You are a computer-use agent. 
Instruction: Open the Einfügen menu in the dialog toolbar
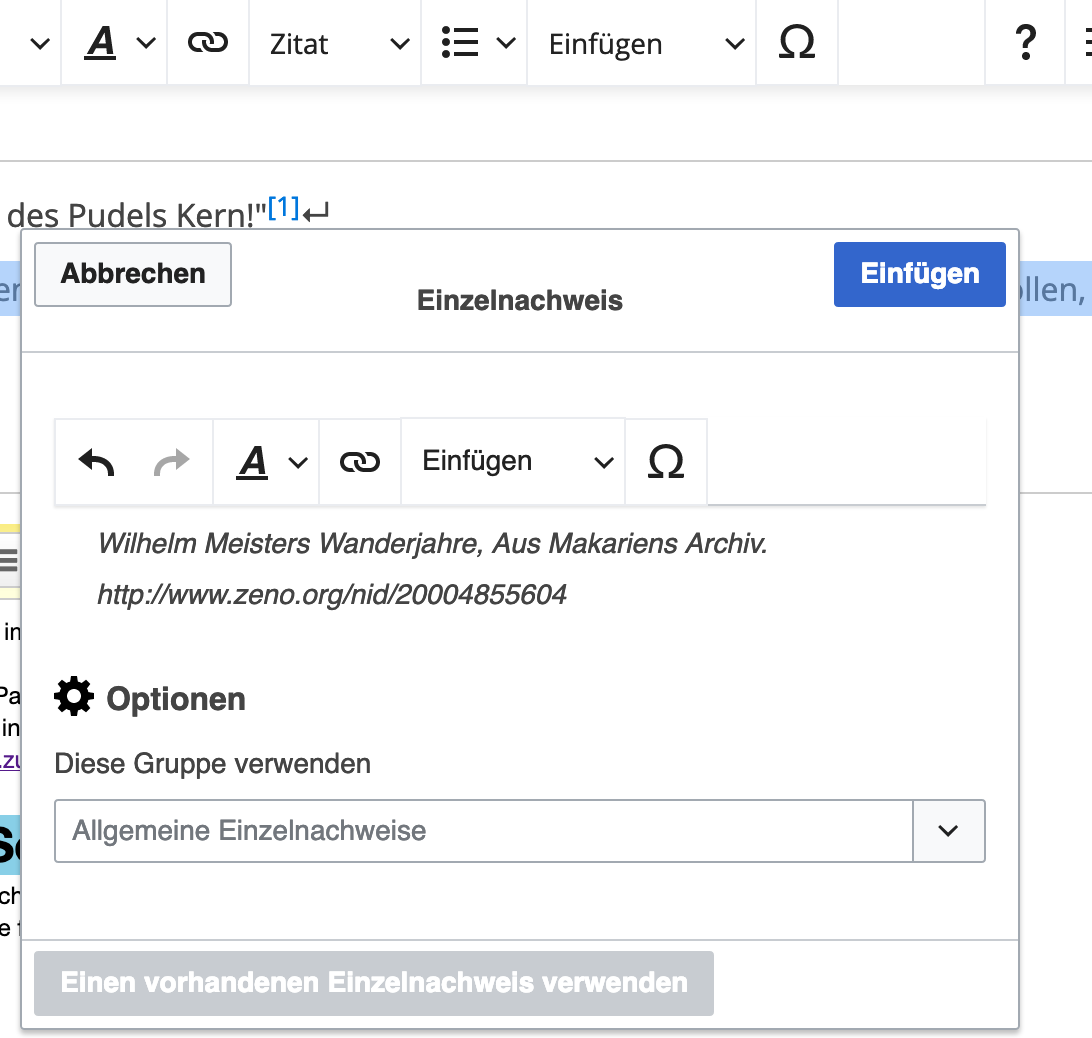point(516,462)
